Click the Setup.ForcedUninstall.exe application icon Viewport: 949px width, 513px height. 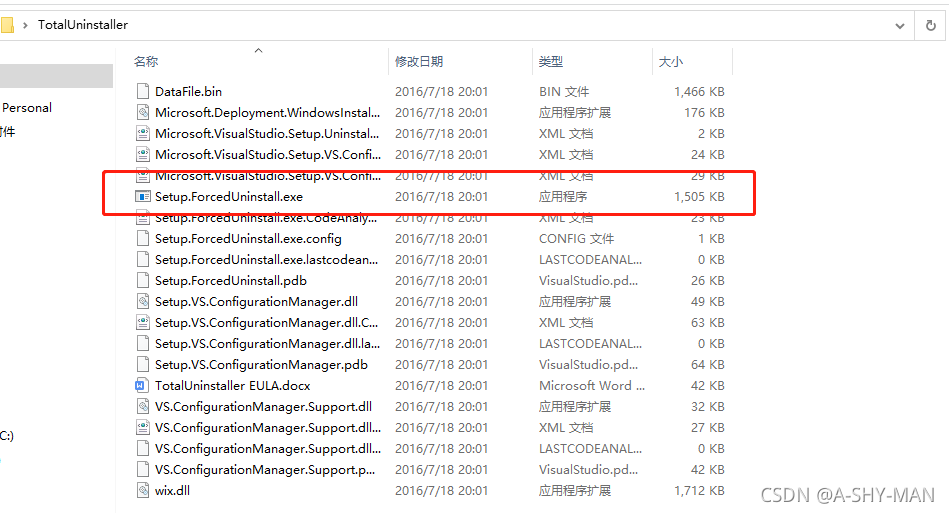143,197
